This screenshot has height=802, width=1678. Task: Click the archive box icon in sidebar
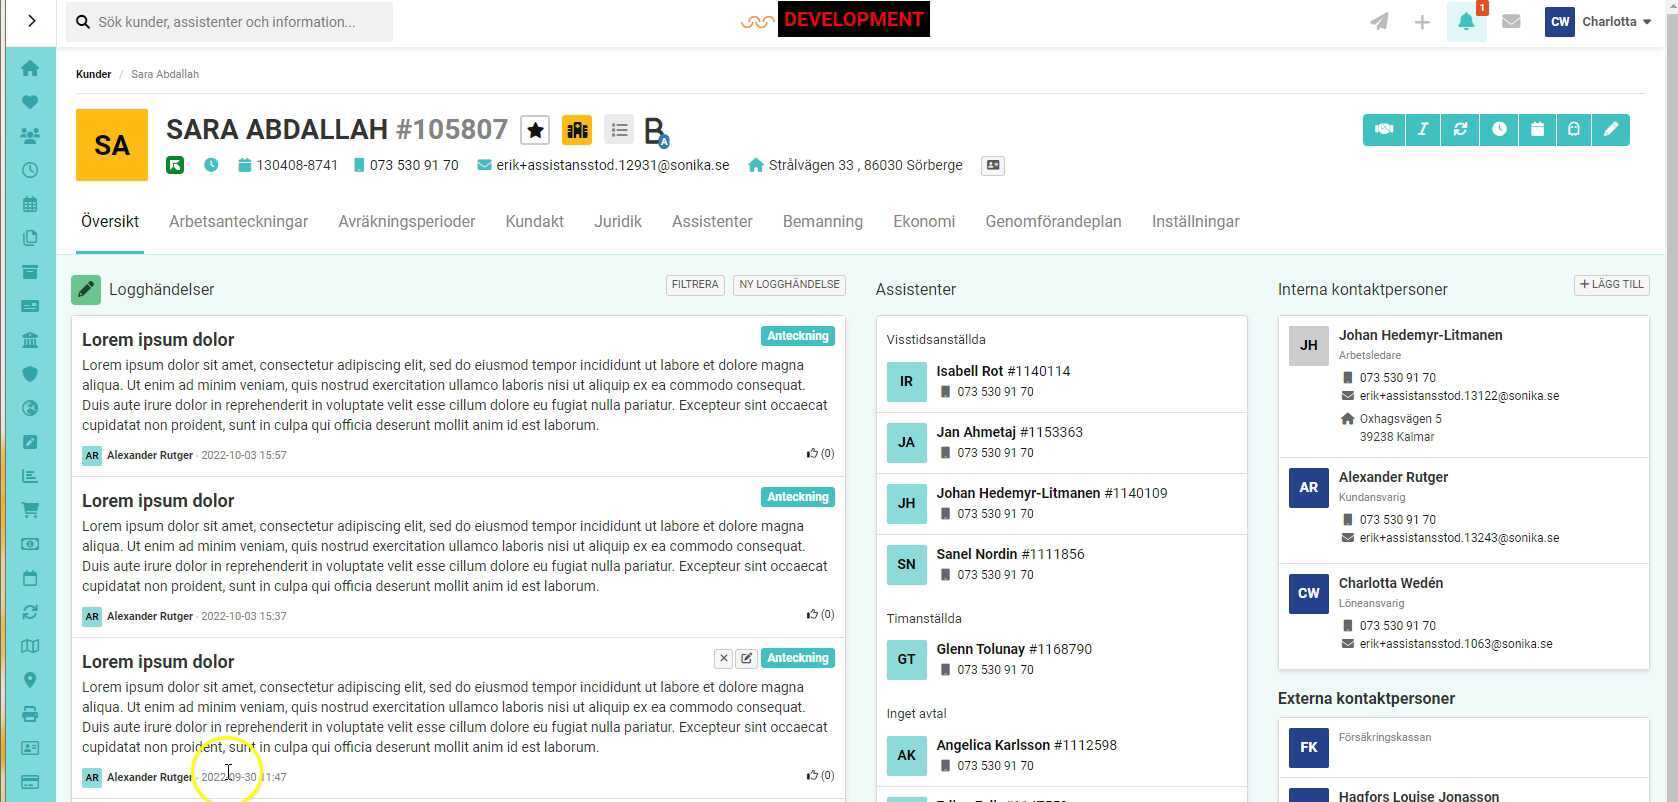coord(30,272)
